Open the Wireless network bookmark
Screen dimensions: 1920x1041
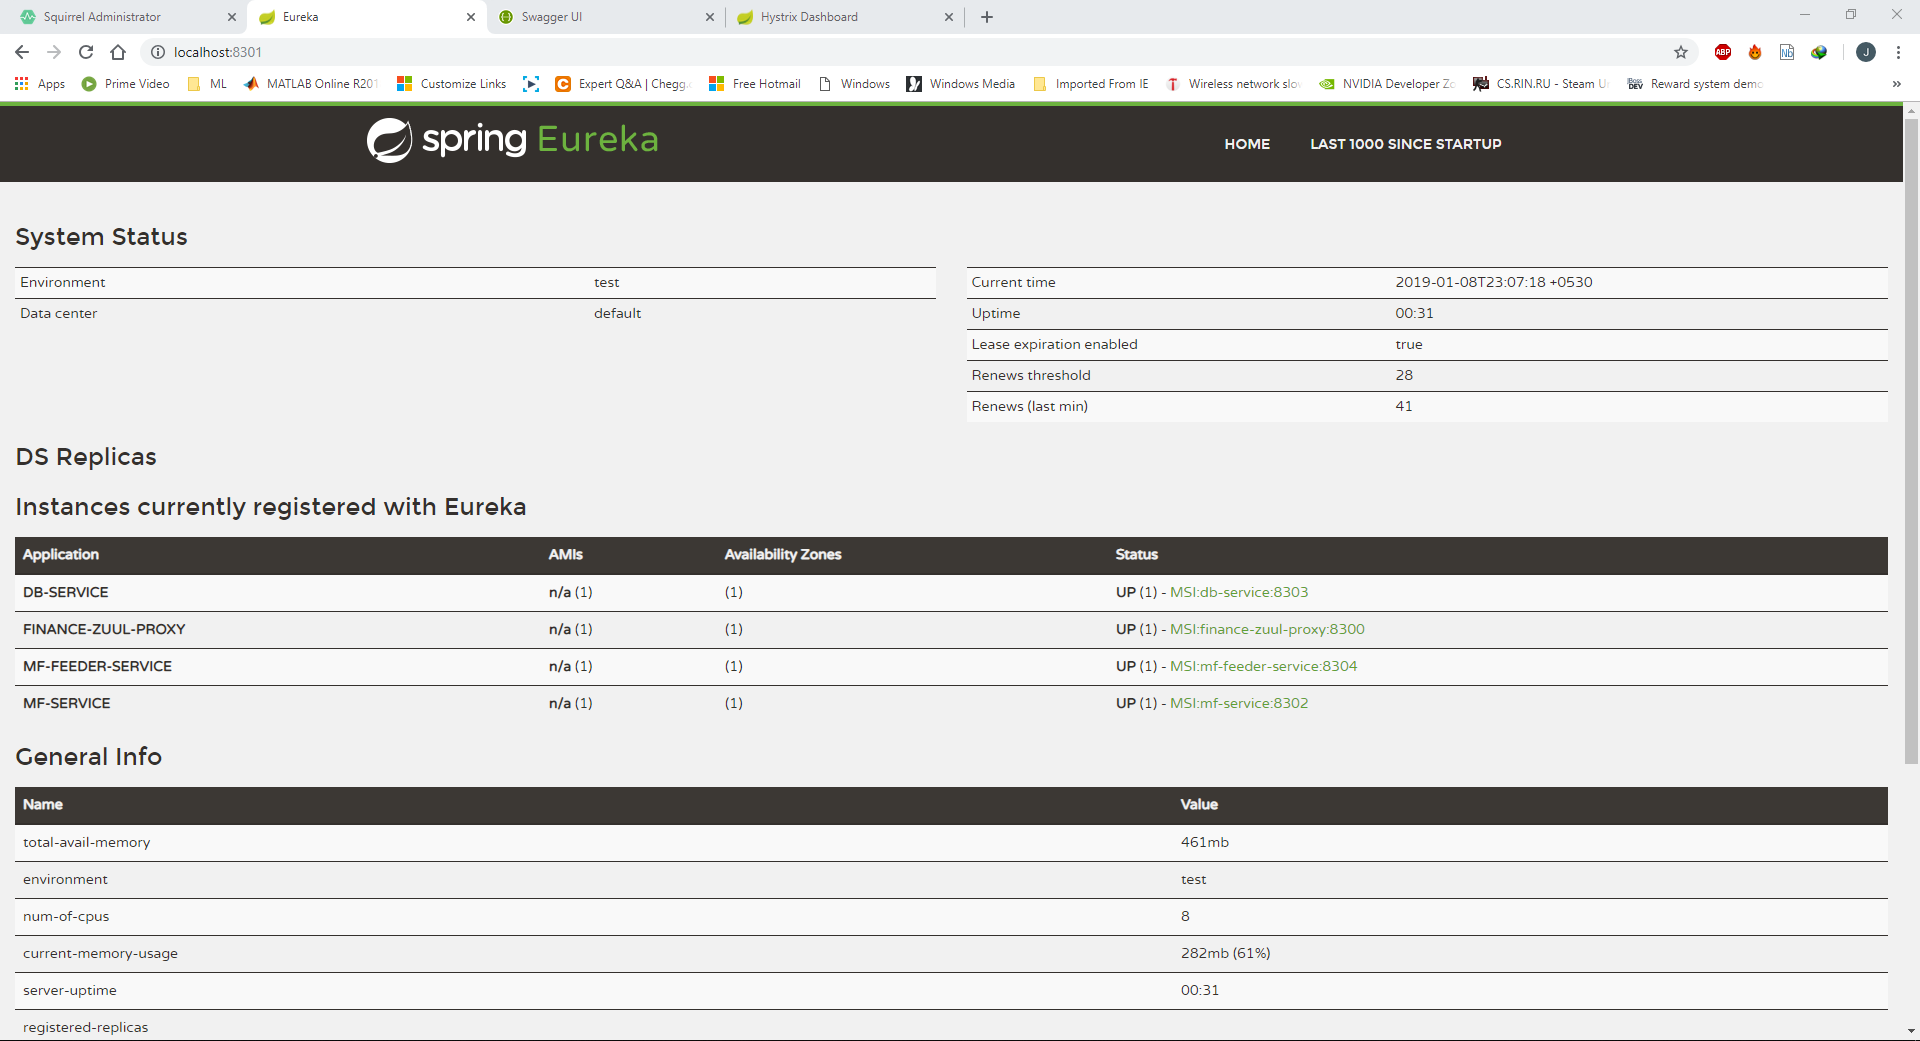coord(1233,84)
